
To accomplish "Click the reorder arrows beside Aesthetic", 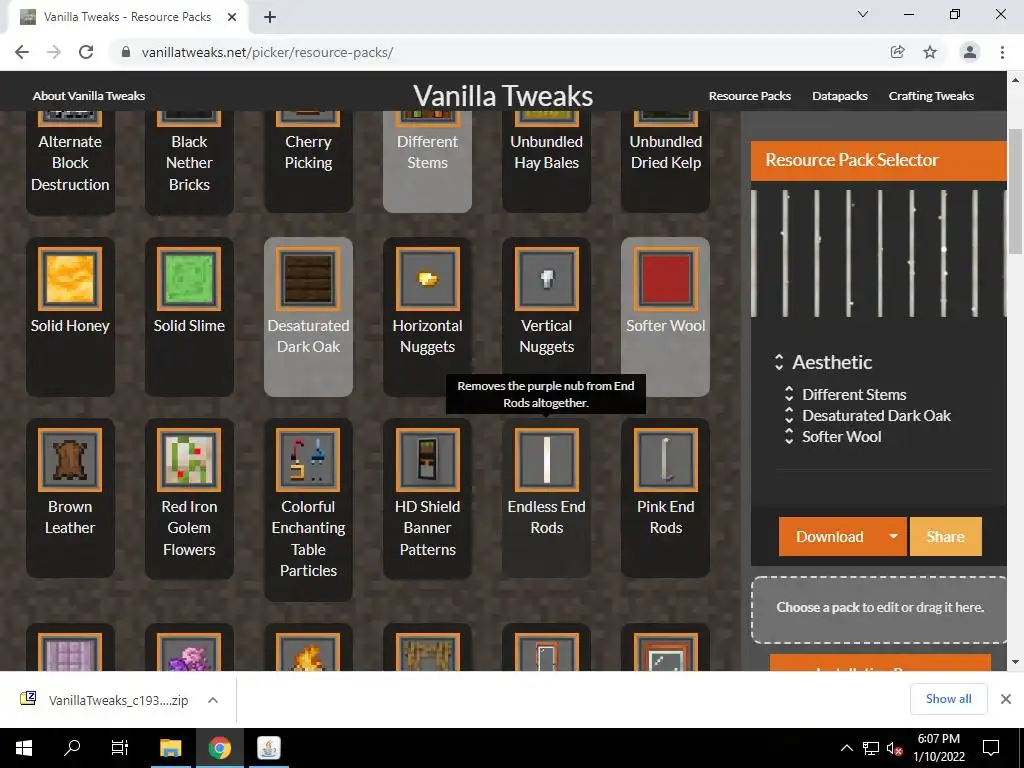I will click(778, 362).
